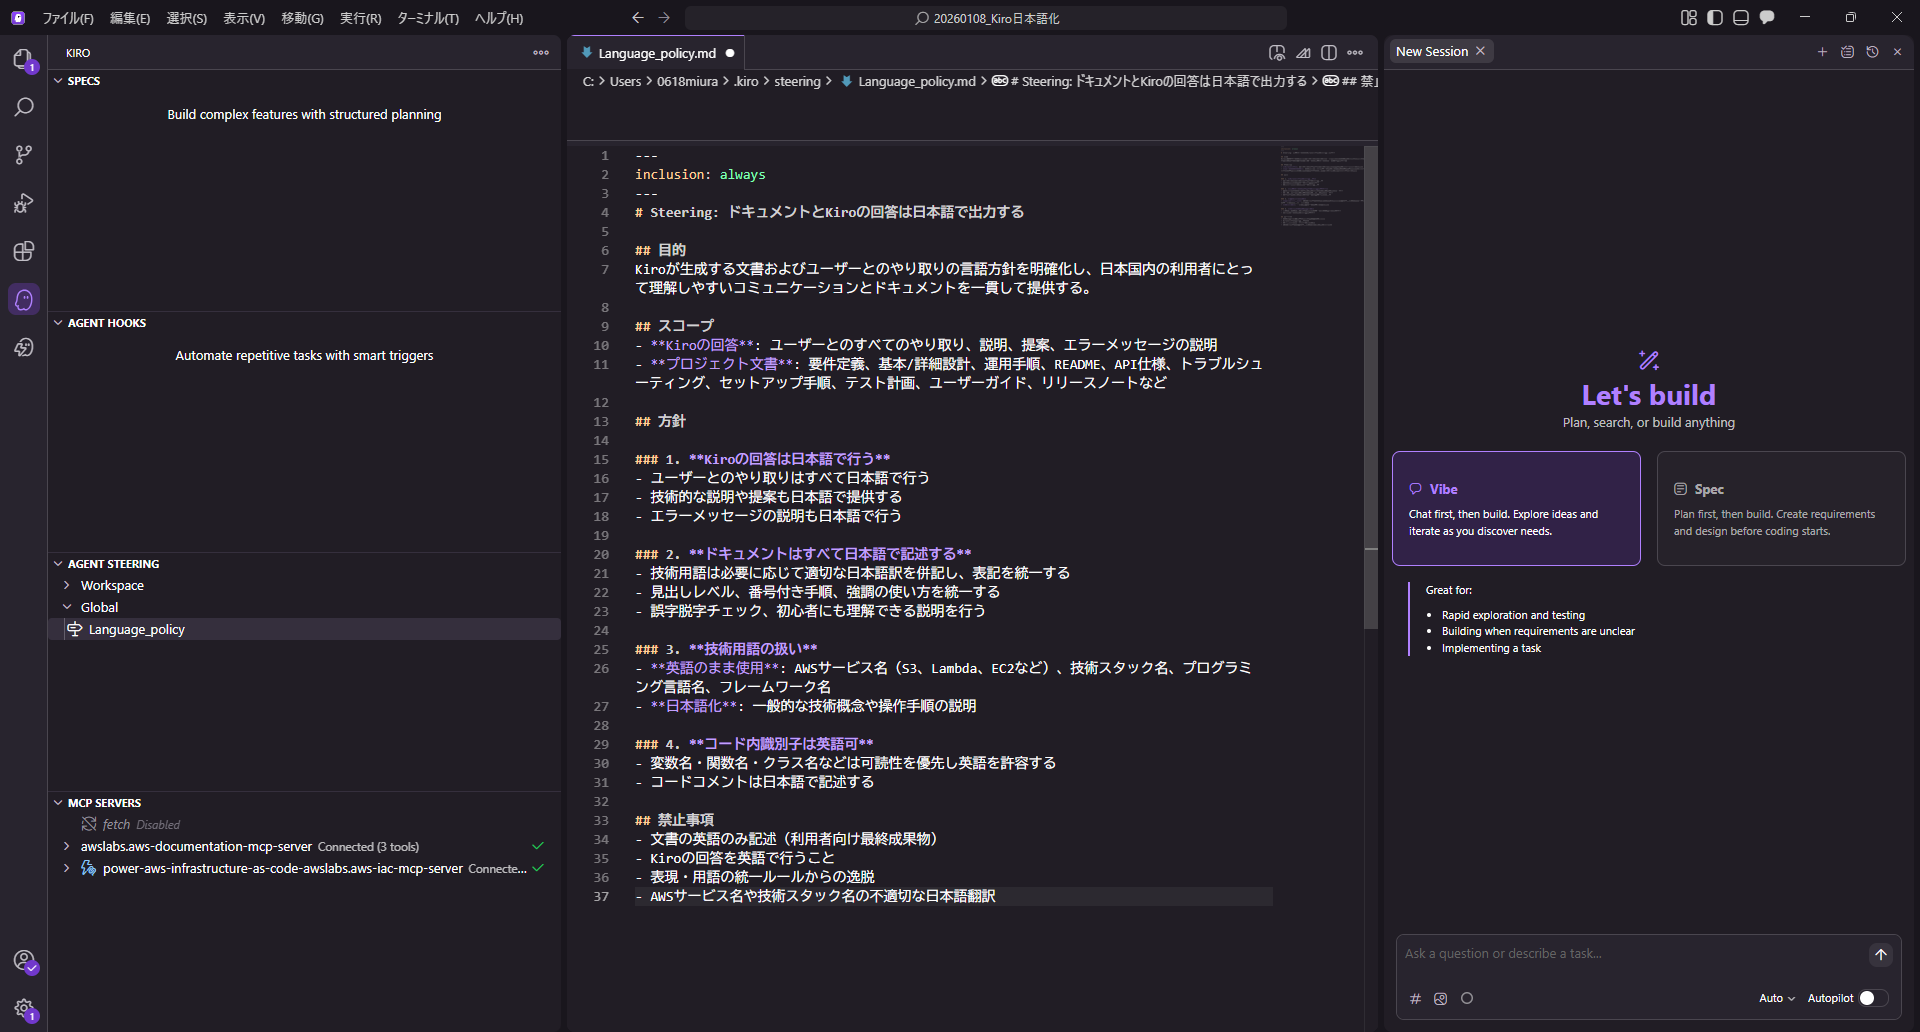Start a new chat with the plus icon
This screenshot has width=1920, height=1032.
click(1822, 51)
